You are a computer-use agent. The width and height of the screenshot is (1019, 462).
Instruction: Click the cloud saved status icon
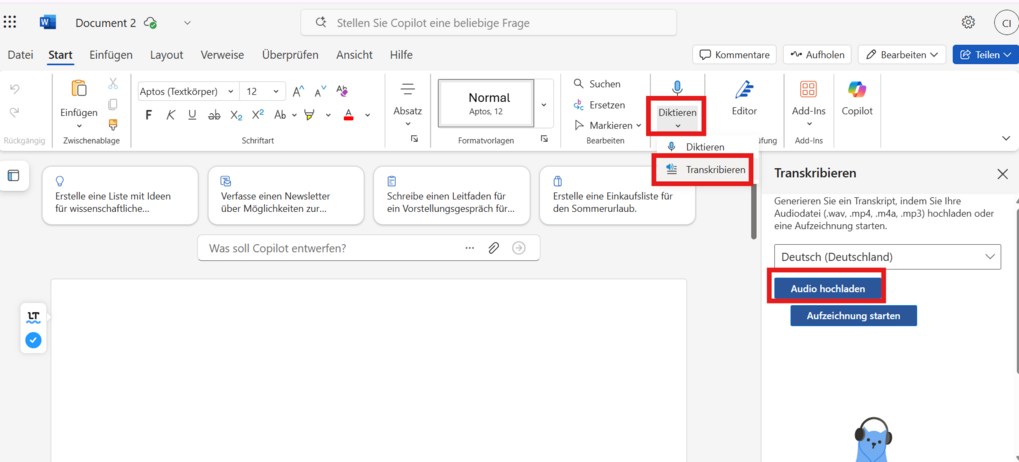(151, 23)
